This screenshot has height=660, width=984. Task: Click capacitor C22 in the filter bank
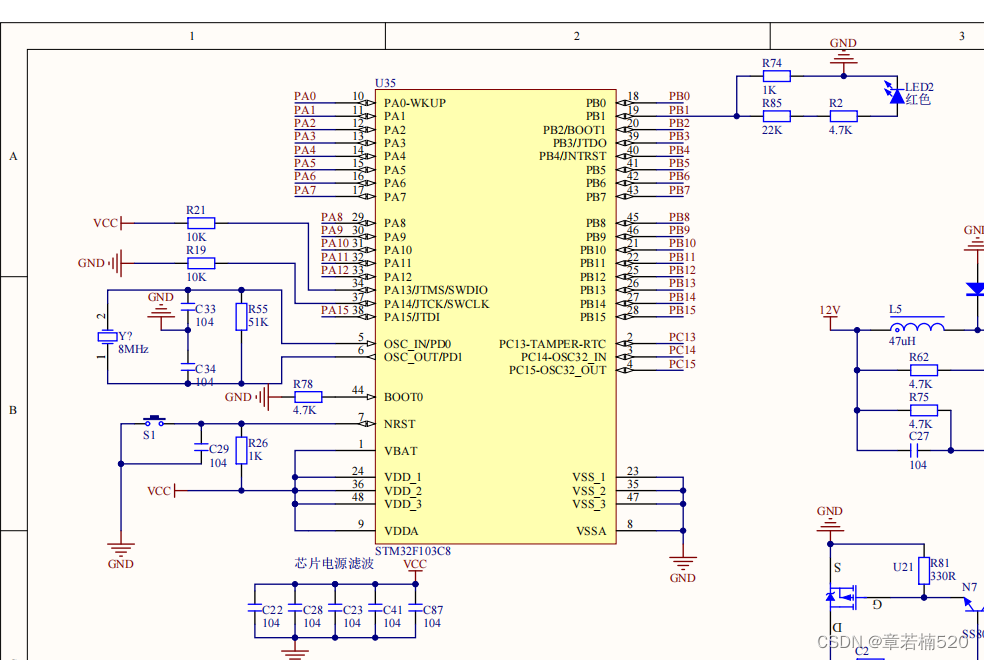(256, 609)
